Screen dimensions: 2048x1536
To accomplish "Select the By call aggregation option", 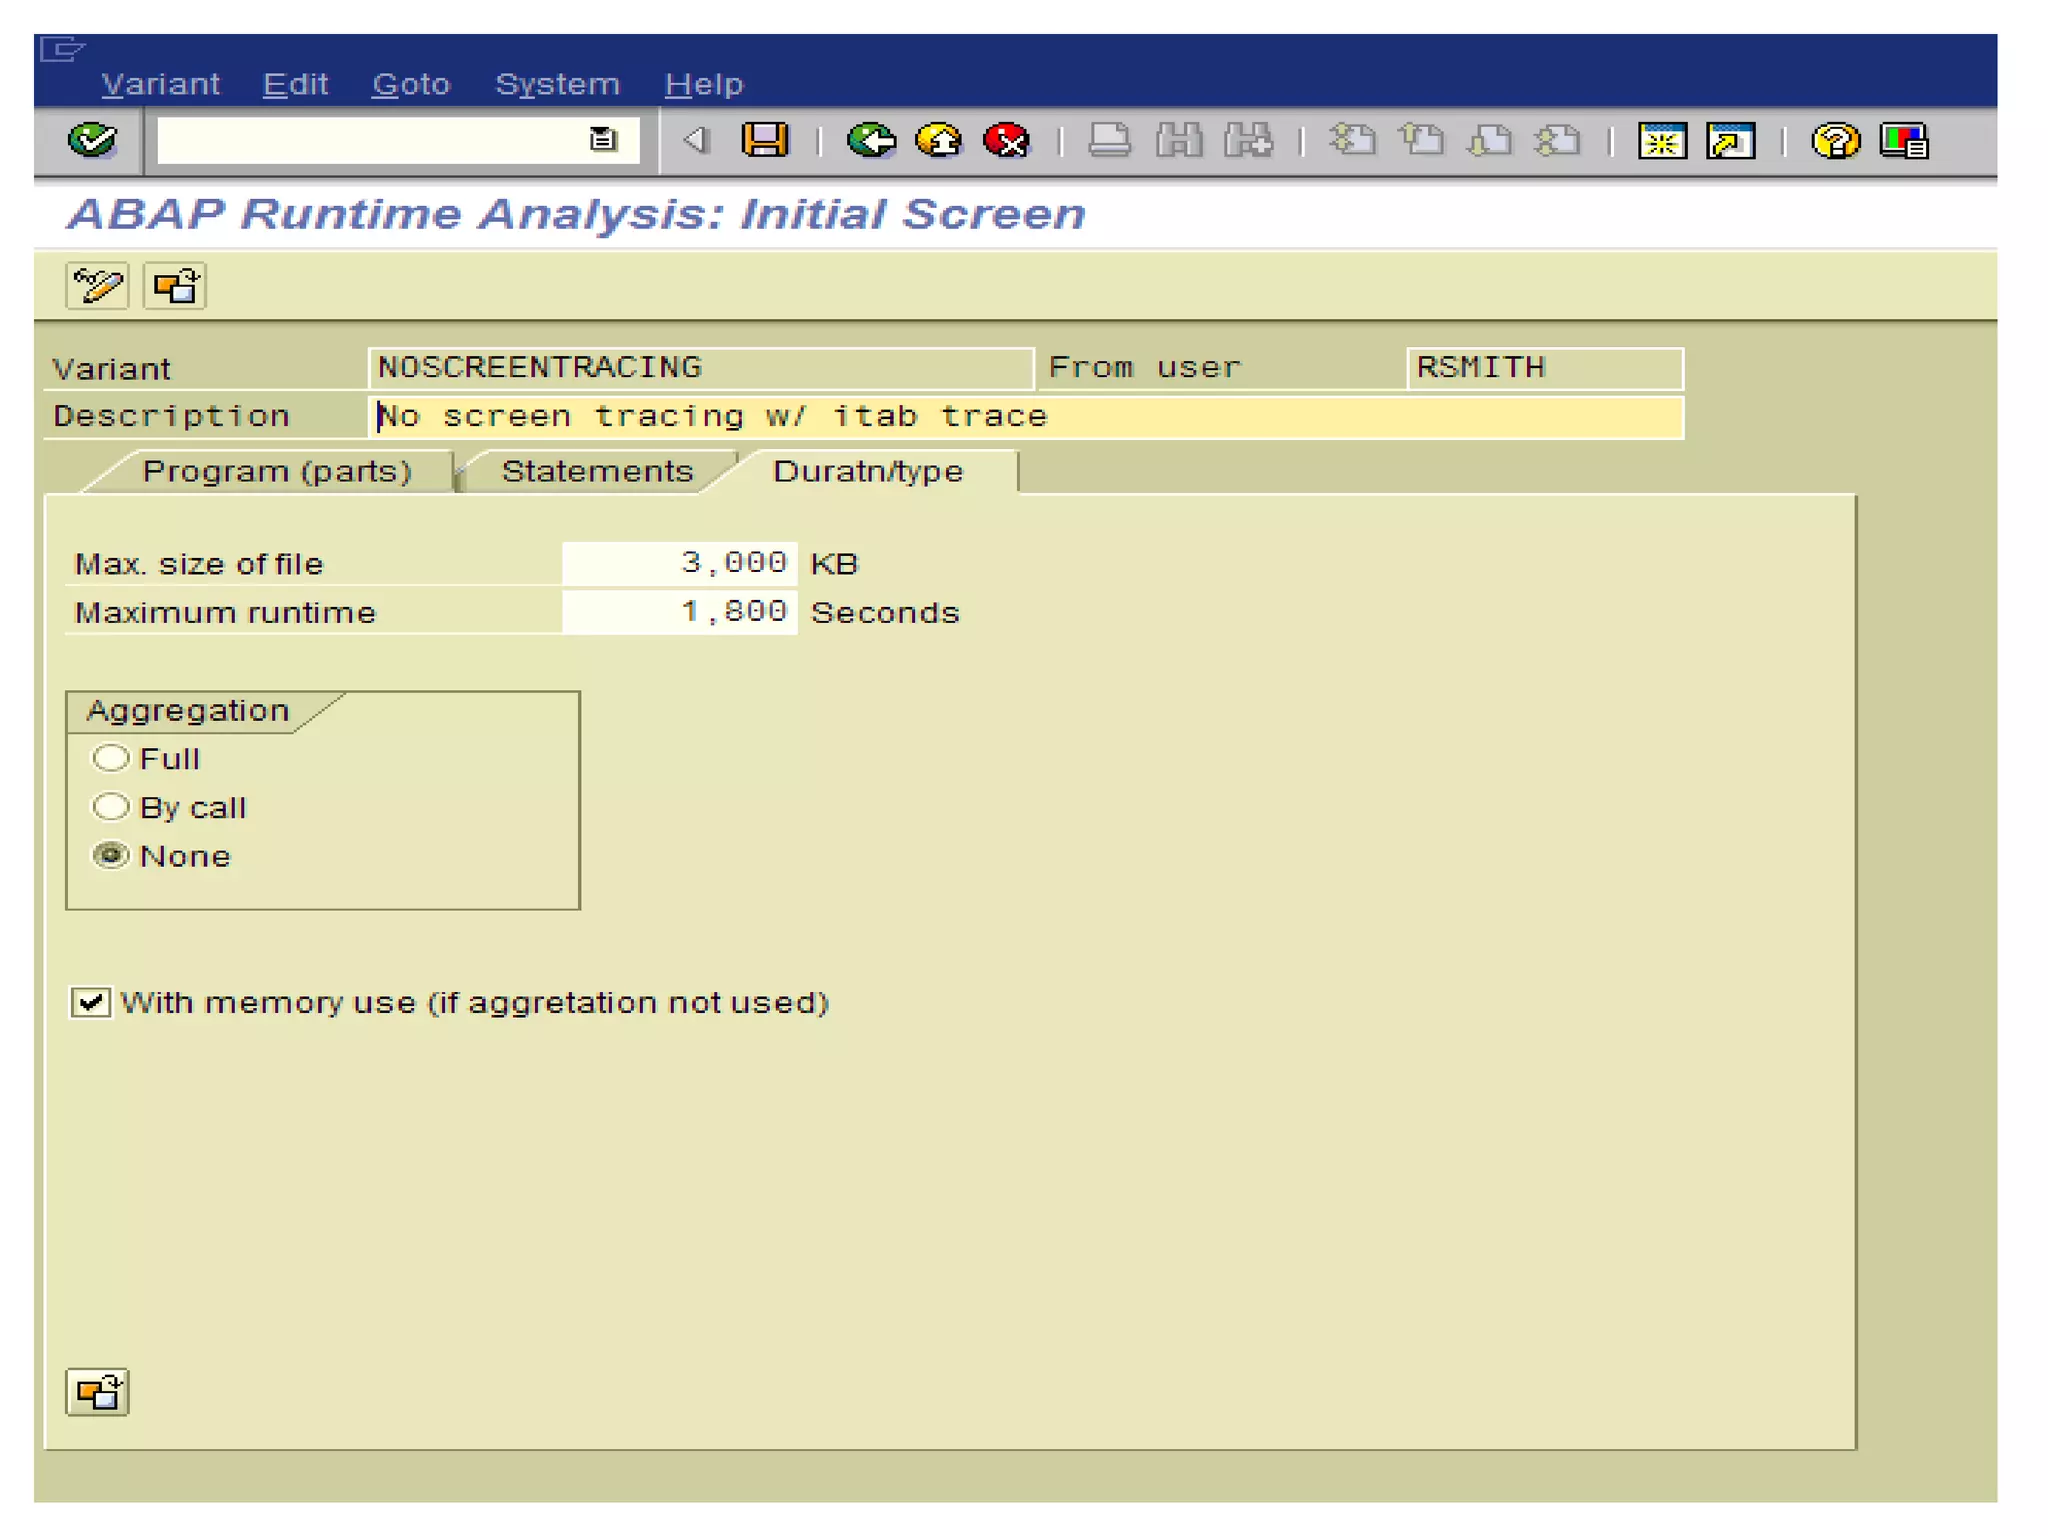I will (x=110, y=806).
